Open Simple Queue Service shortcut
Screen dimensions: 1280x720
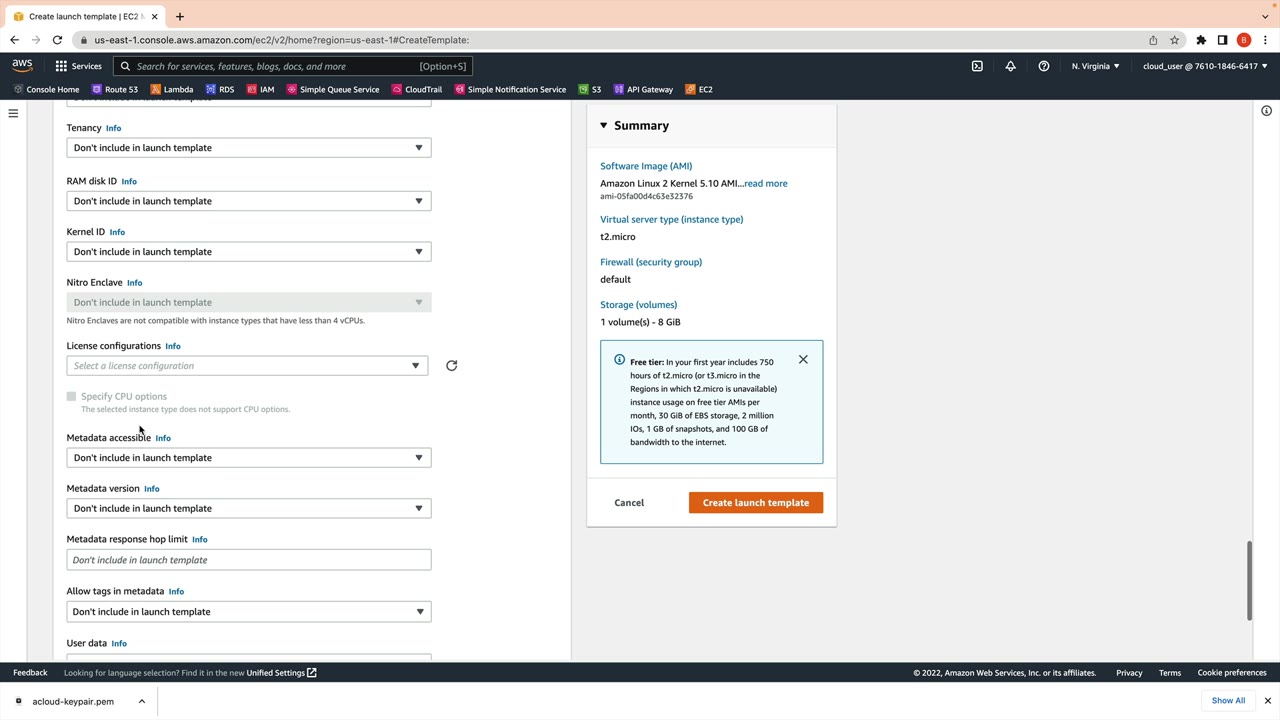pyautogui.click(x=333, y=89)
